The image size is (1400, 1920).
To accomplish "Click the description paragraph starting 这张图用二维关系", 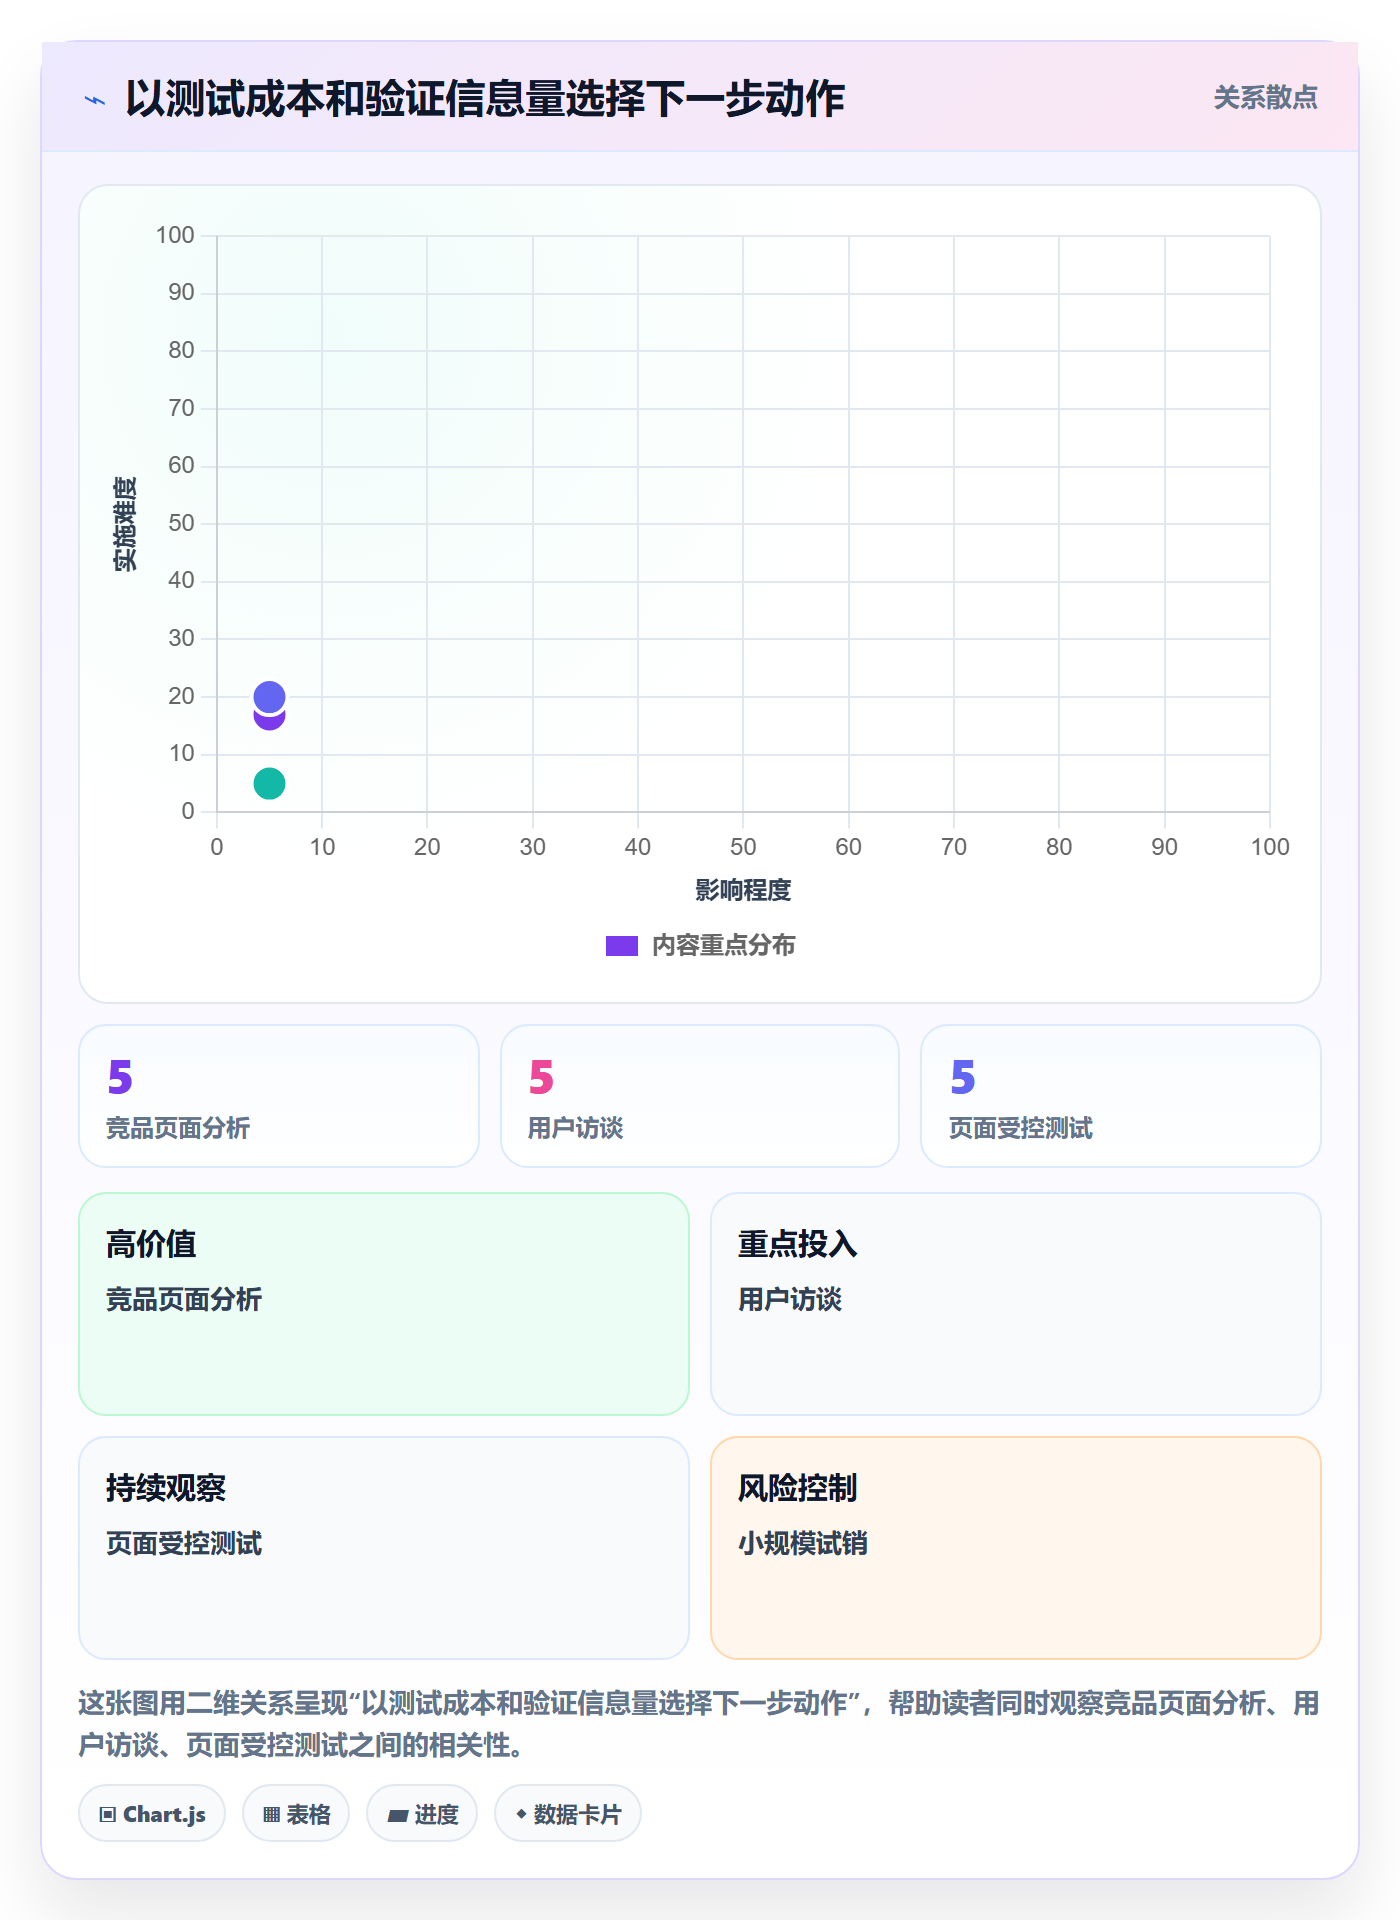I will pos(699,1724).
